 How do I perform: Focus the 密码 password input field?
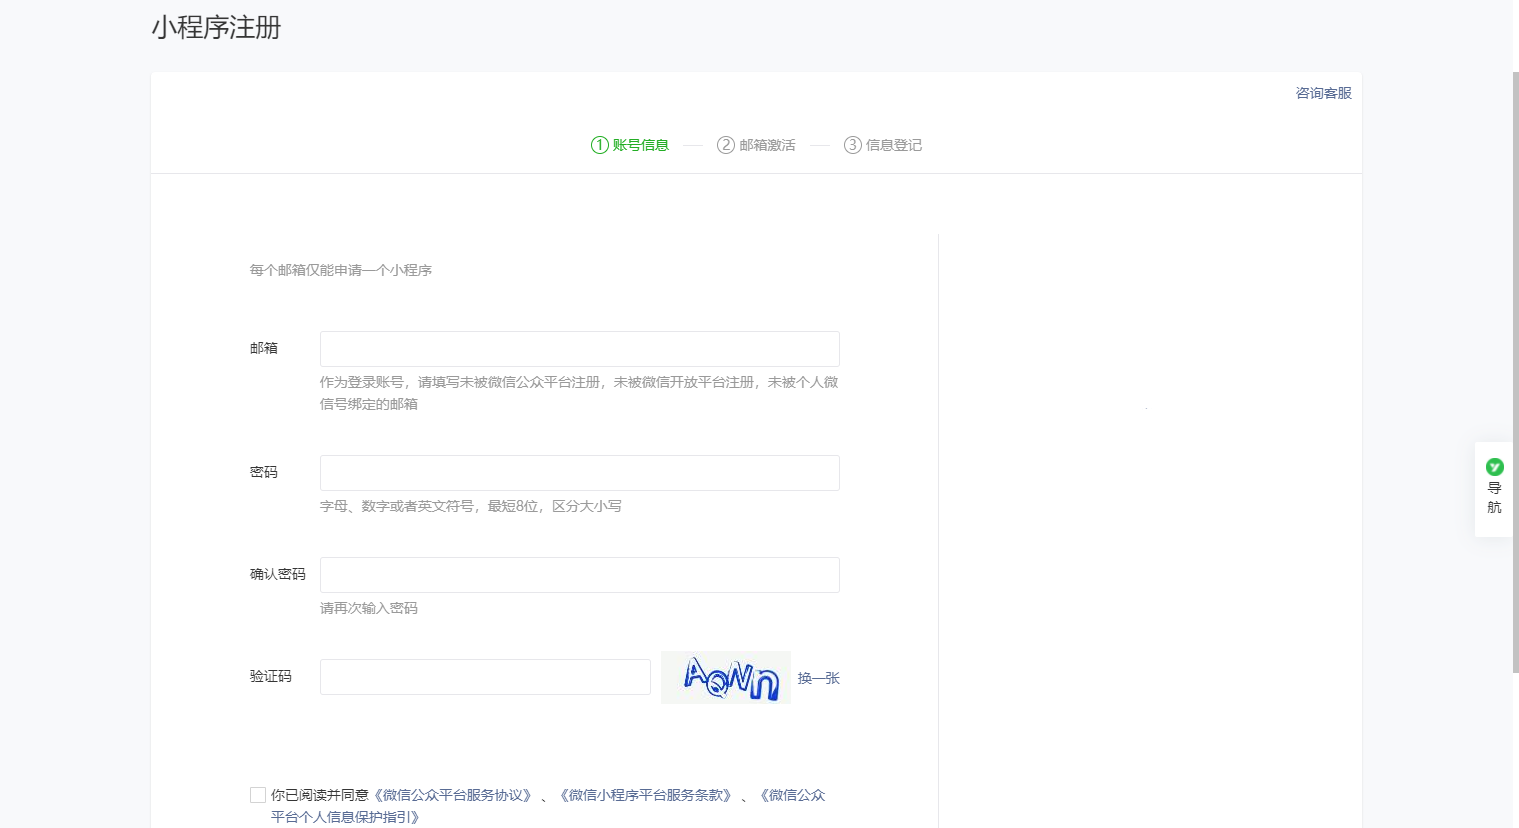580,473
